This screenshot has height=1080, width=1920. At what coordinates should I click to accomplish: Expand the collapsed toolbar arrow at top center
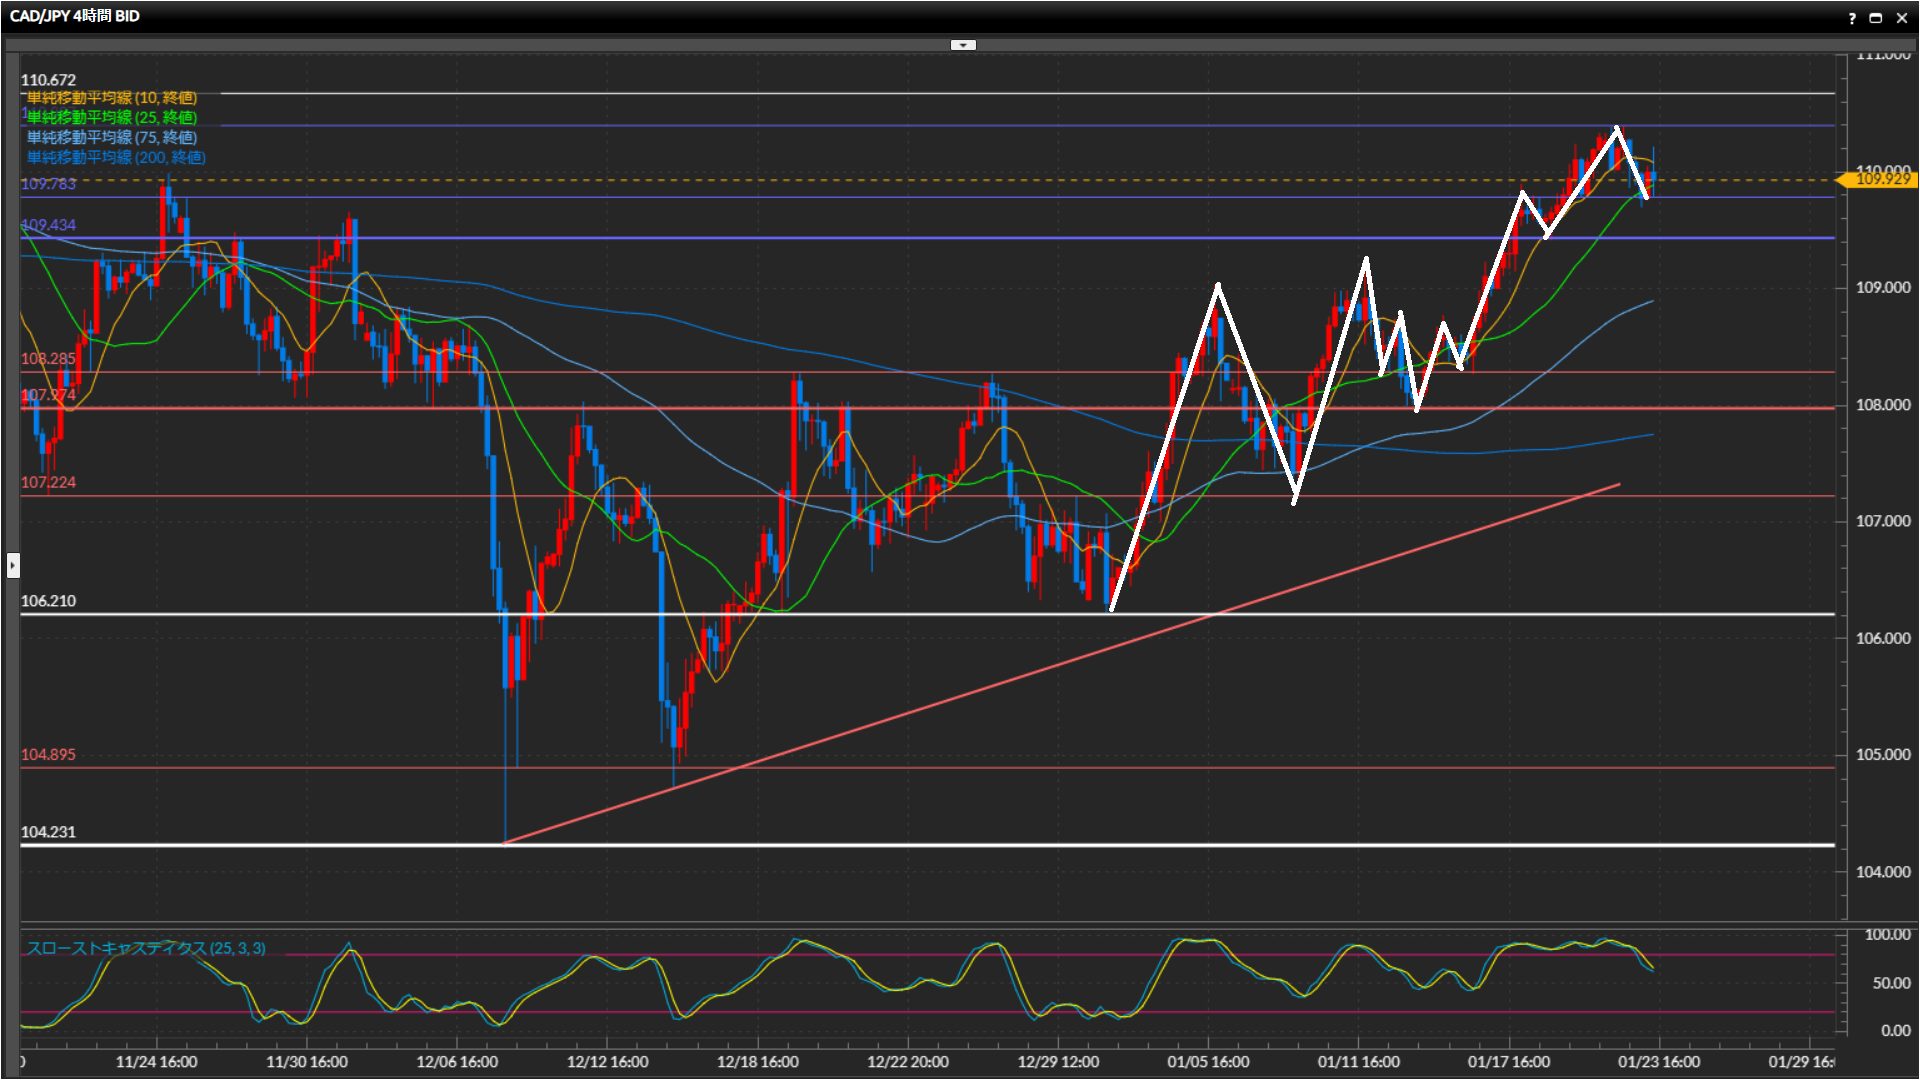[x=962, y=45]
